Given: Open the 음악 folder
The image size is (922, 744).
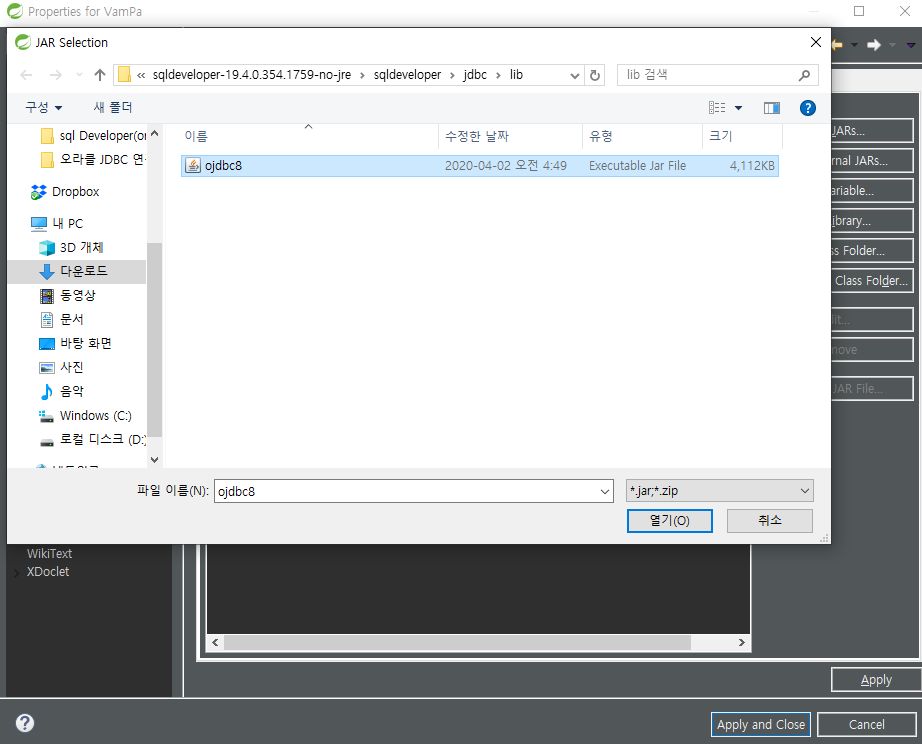Looking at the screenshot, I should [x=62, y=392].
